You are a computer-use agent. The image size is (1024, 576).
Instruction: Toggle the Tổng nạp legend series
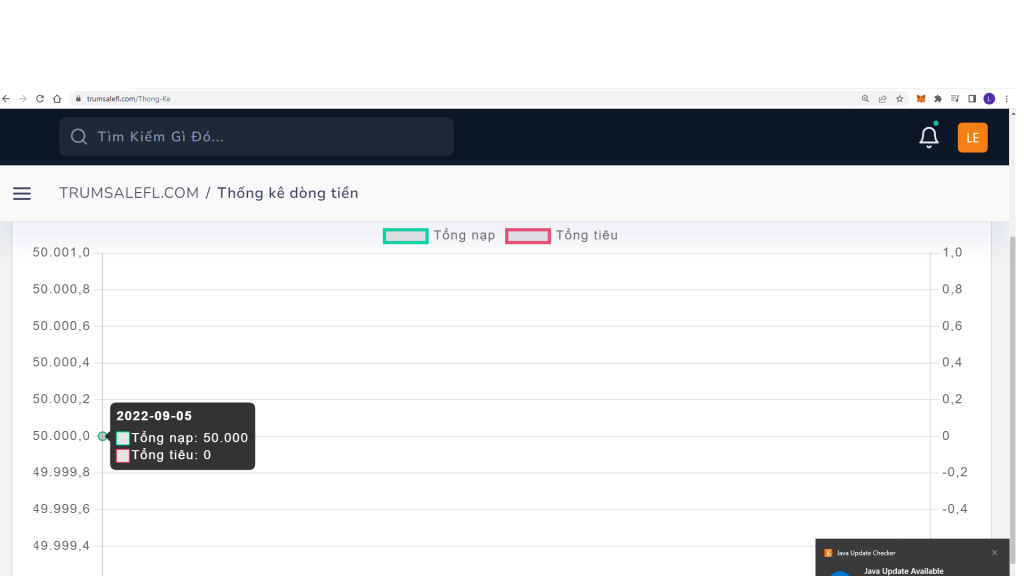[x=439, y=236]
